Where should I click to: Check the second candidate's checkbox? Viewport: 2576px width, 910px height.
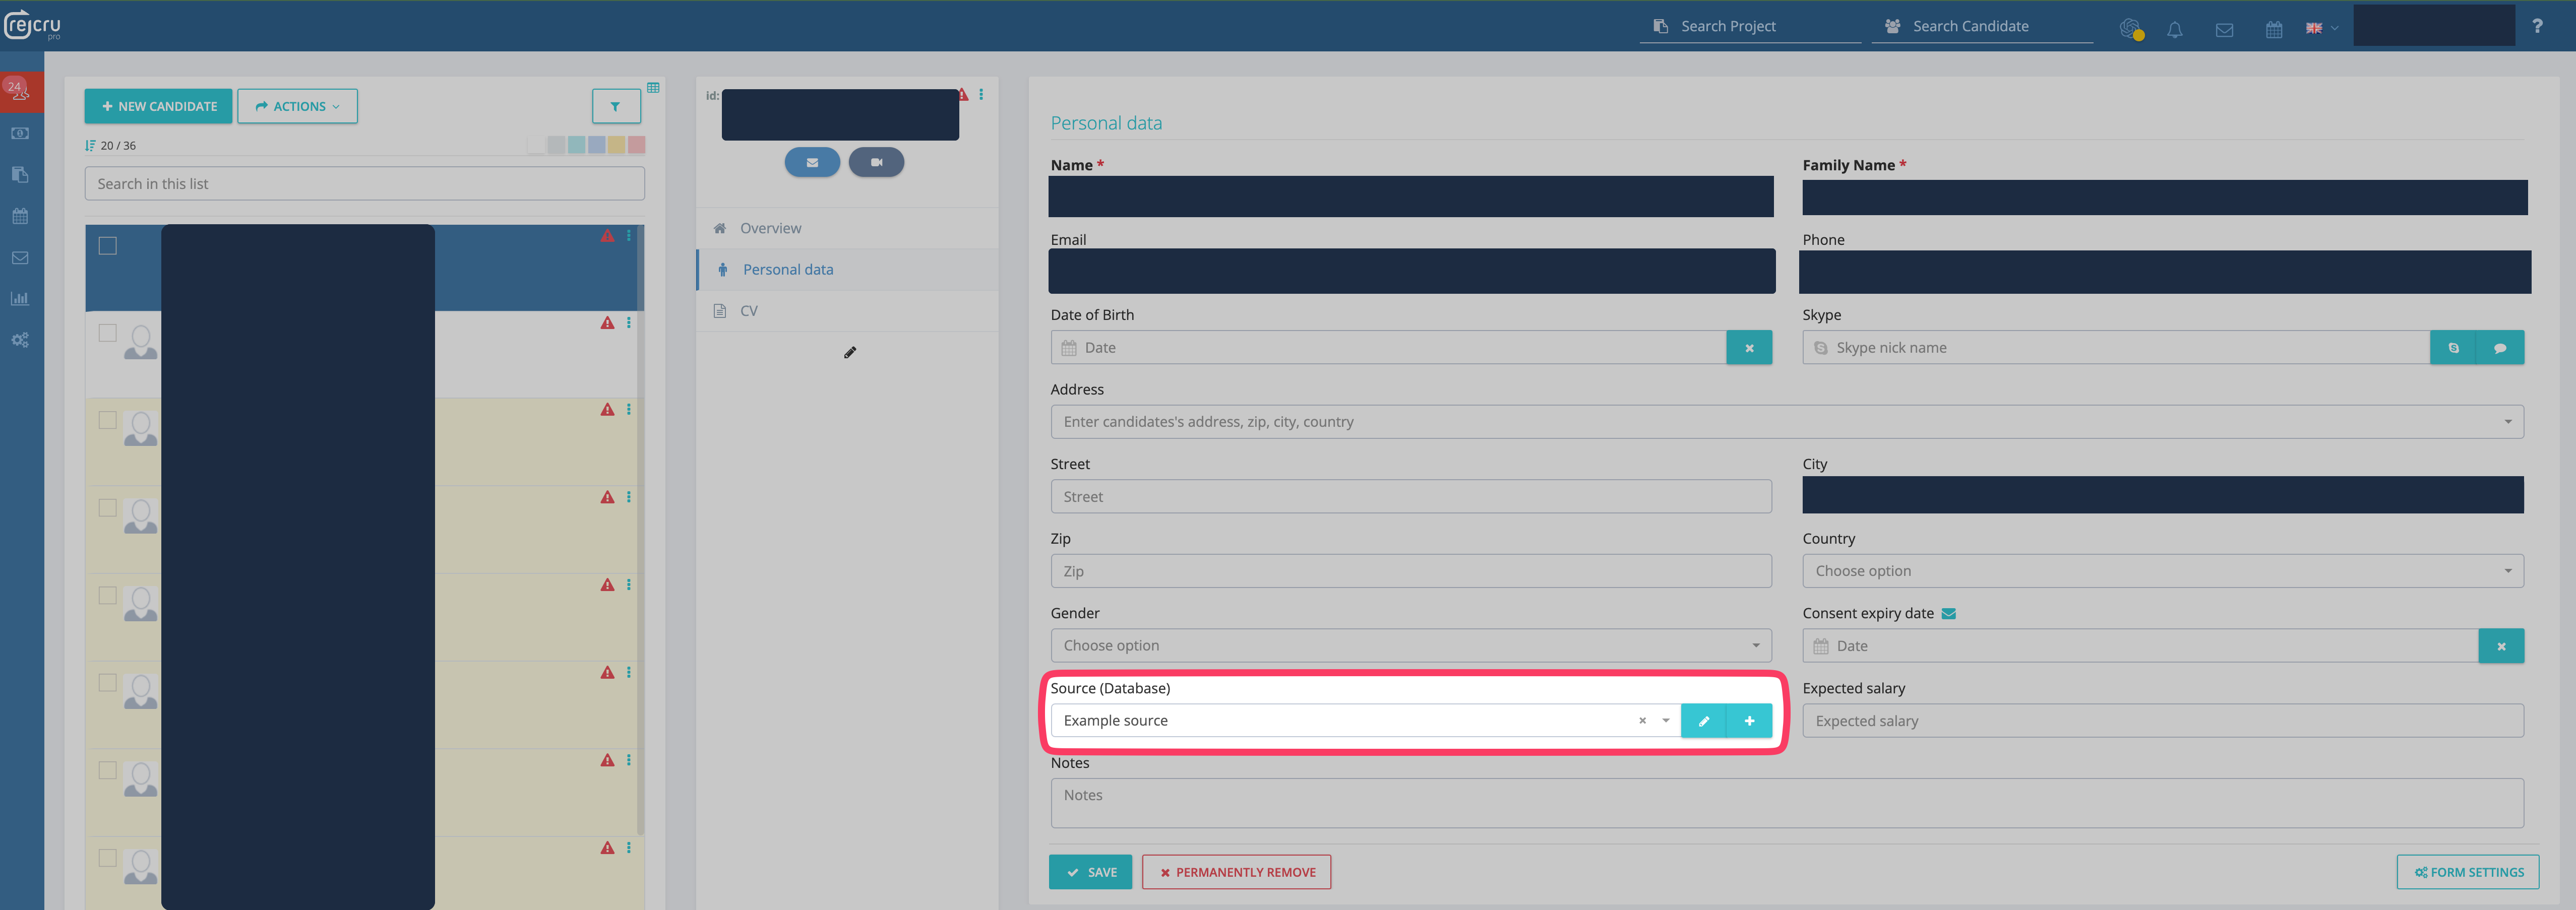[108, 333]
